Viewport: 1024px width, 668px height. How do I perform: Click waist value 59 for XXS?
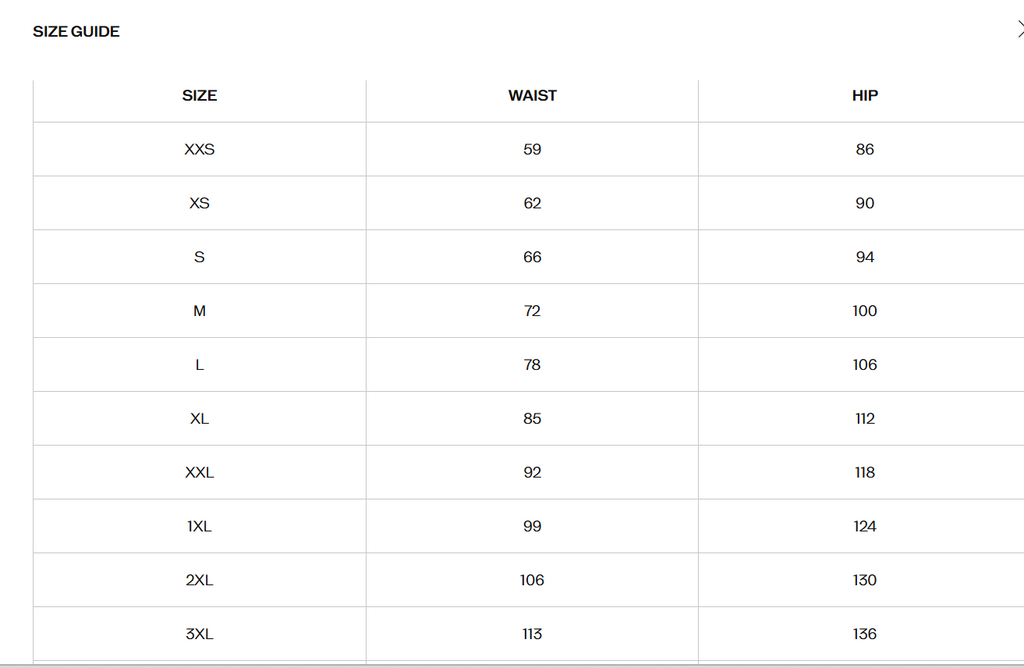532,150
